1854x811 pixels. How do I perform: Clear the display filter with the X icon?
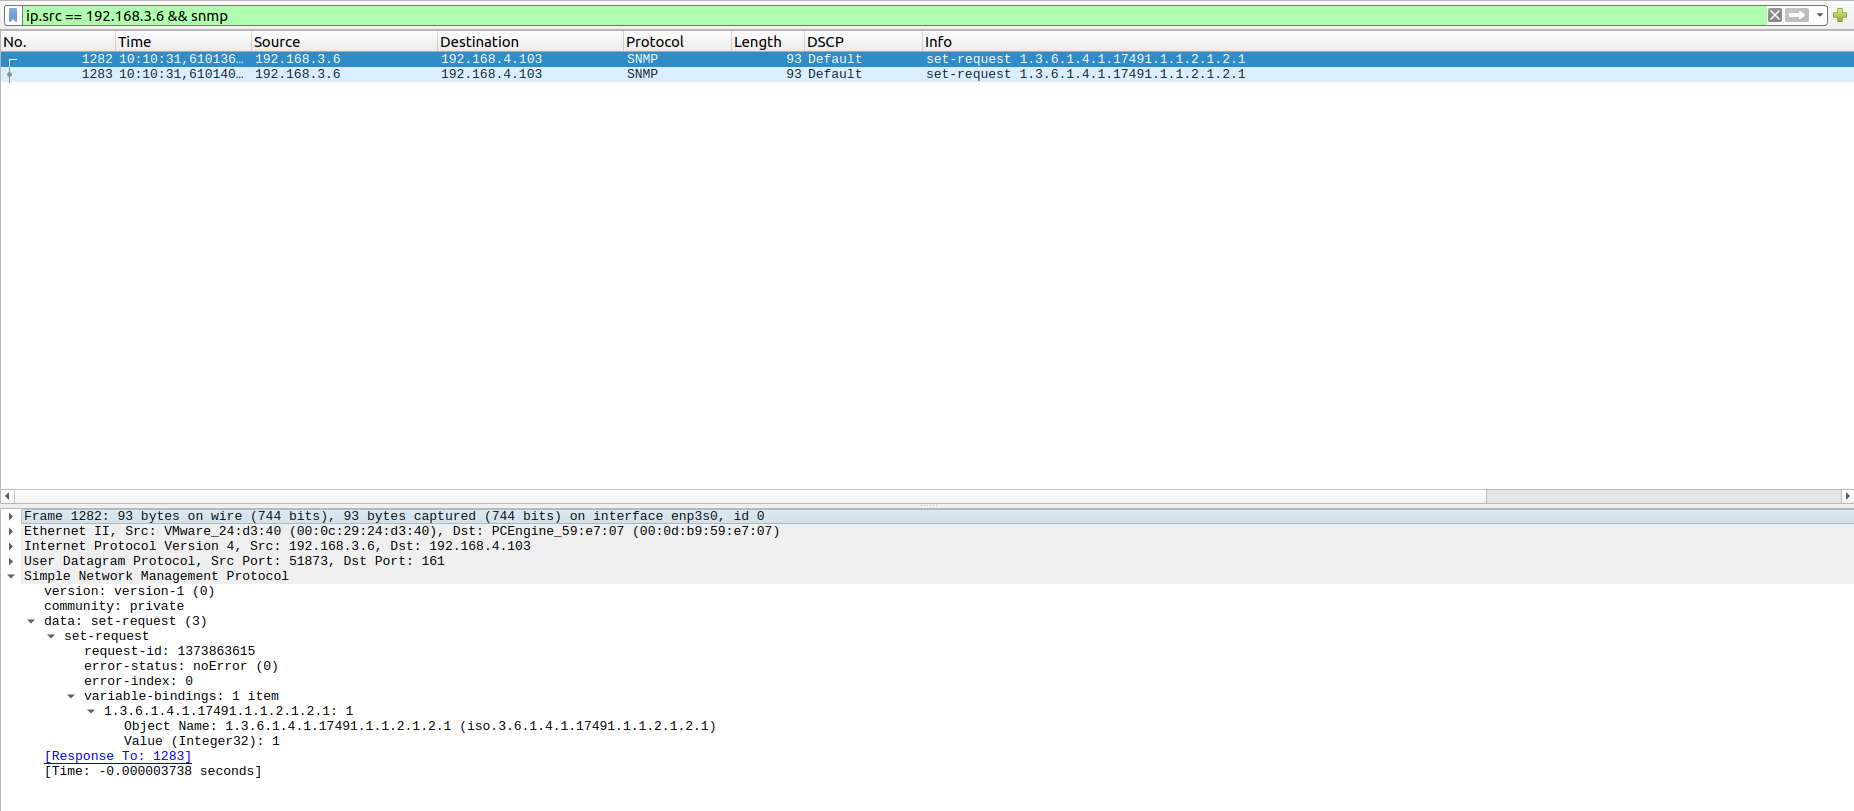1774,15
